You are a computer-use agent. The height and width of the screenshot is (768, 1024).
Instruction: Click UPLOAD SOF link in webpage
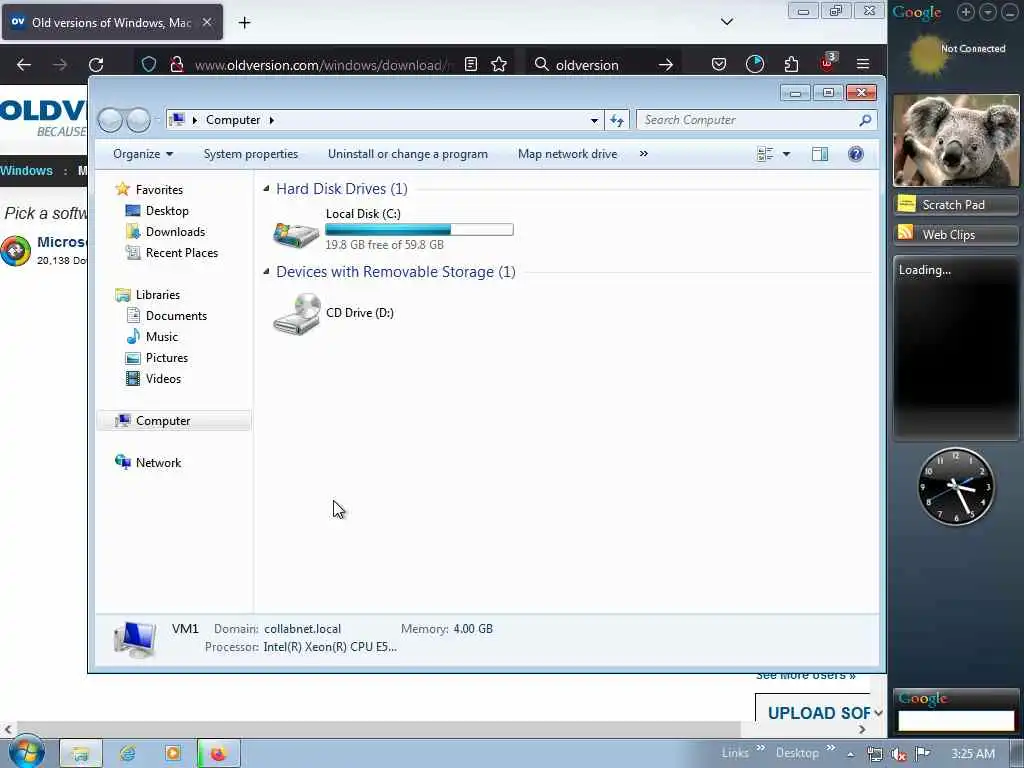click(819, 713)
